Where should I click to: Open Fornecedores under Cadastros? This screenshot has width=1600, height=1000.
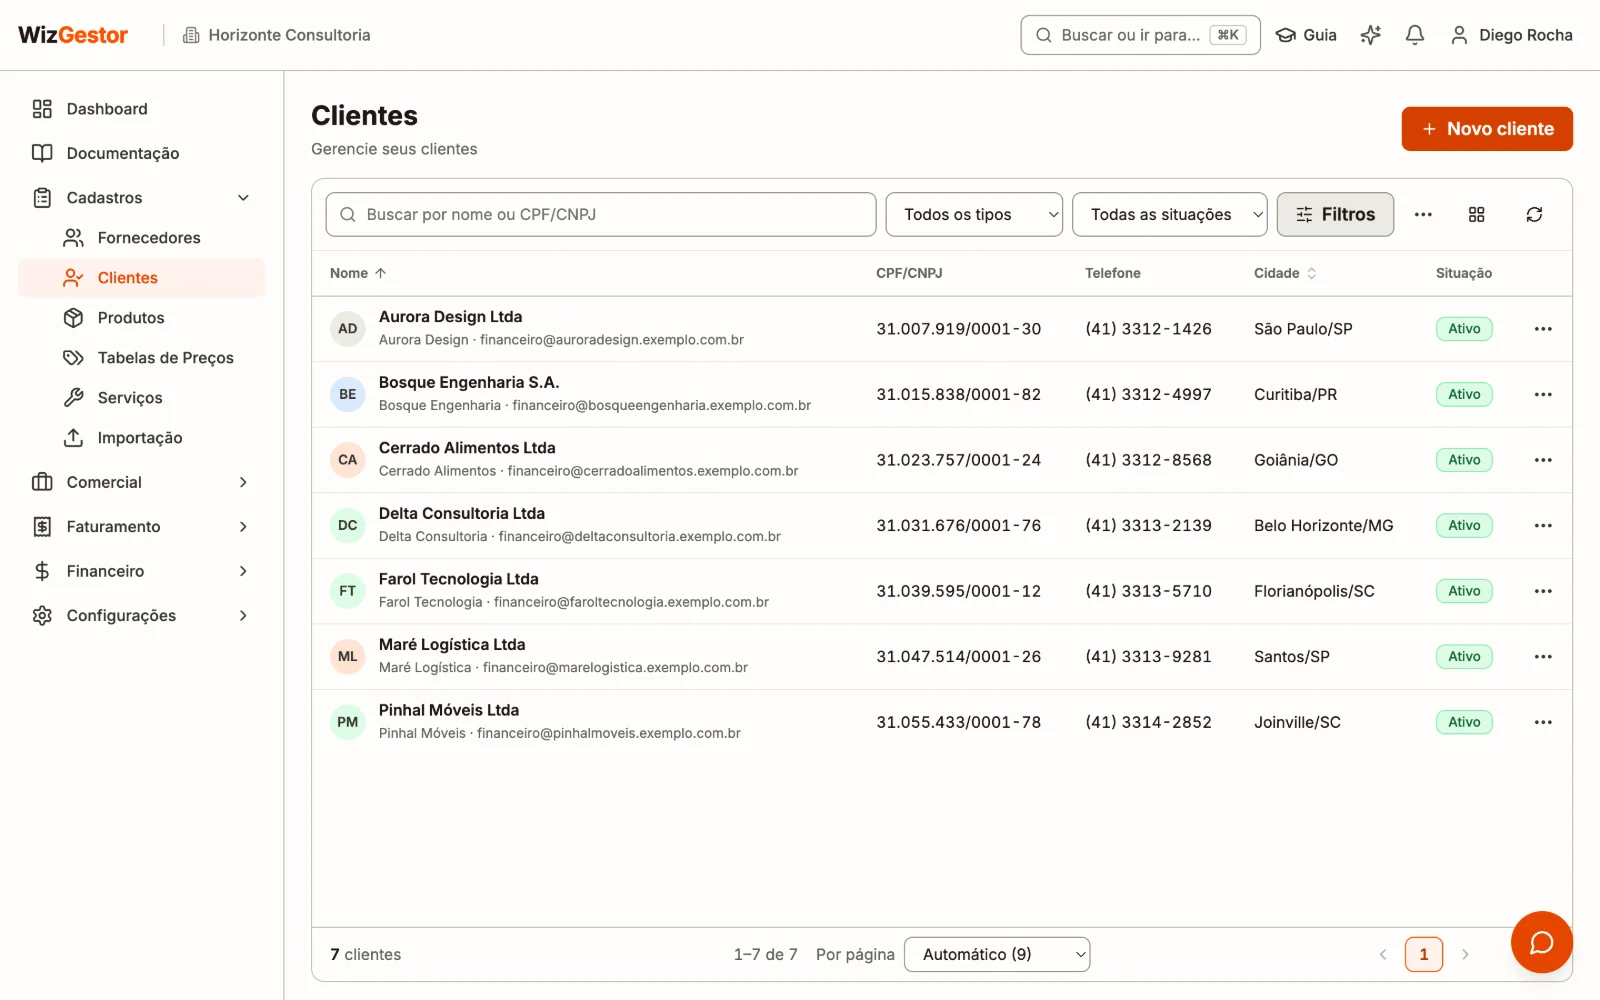click(x=141, y=238)
